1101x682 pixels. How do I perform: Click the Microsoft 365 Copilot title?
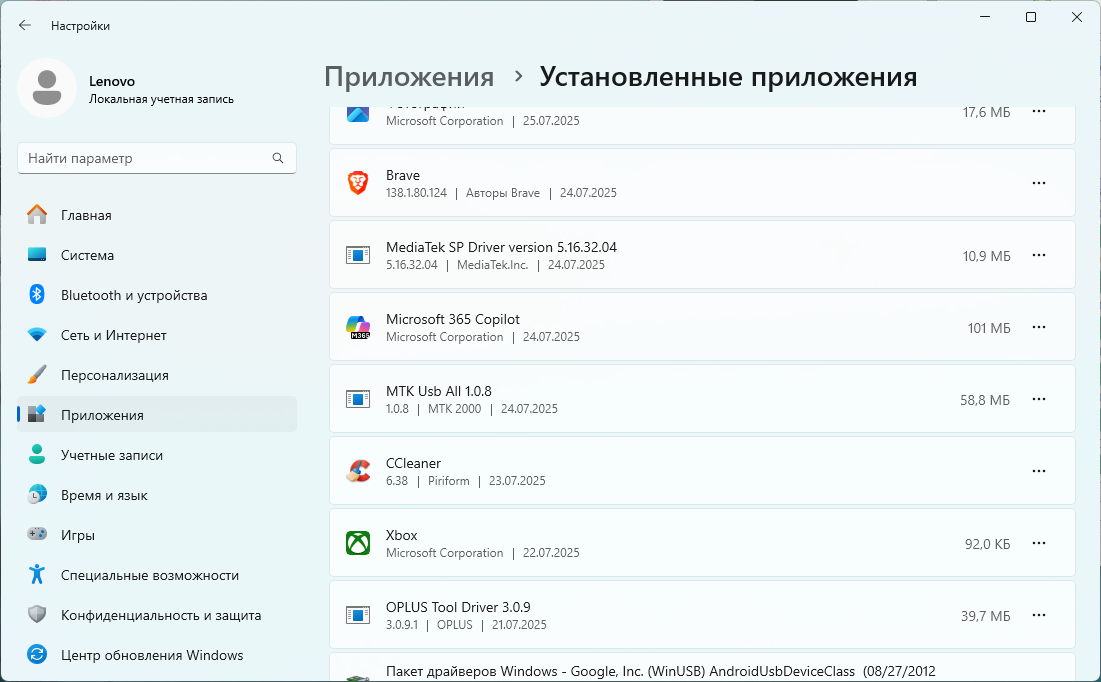pyautogui.click(x=452, y=320)
